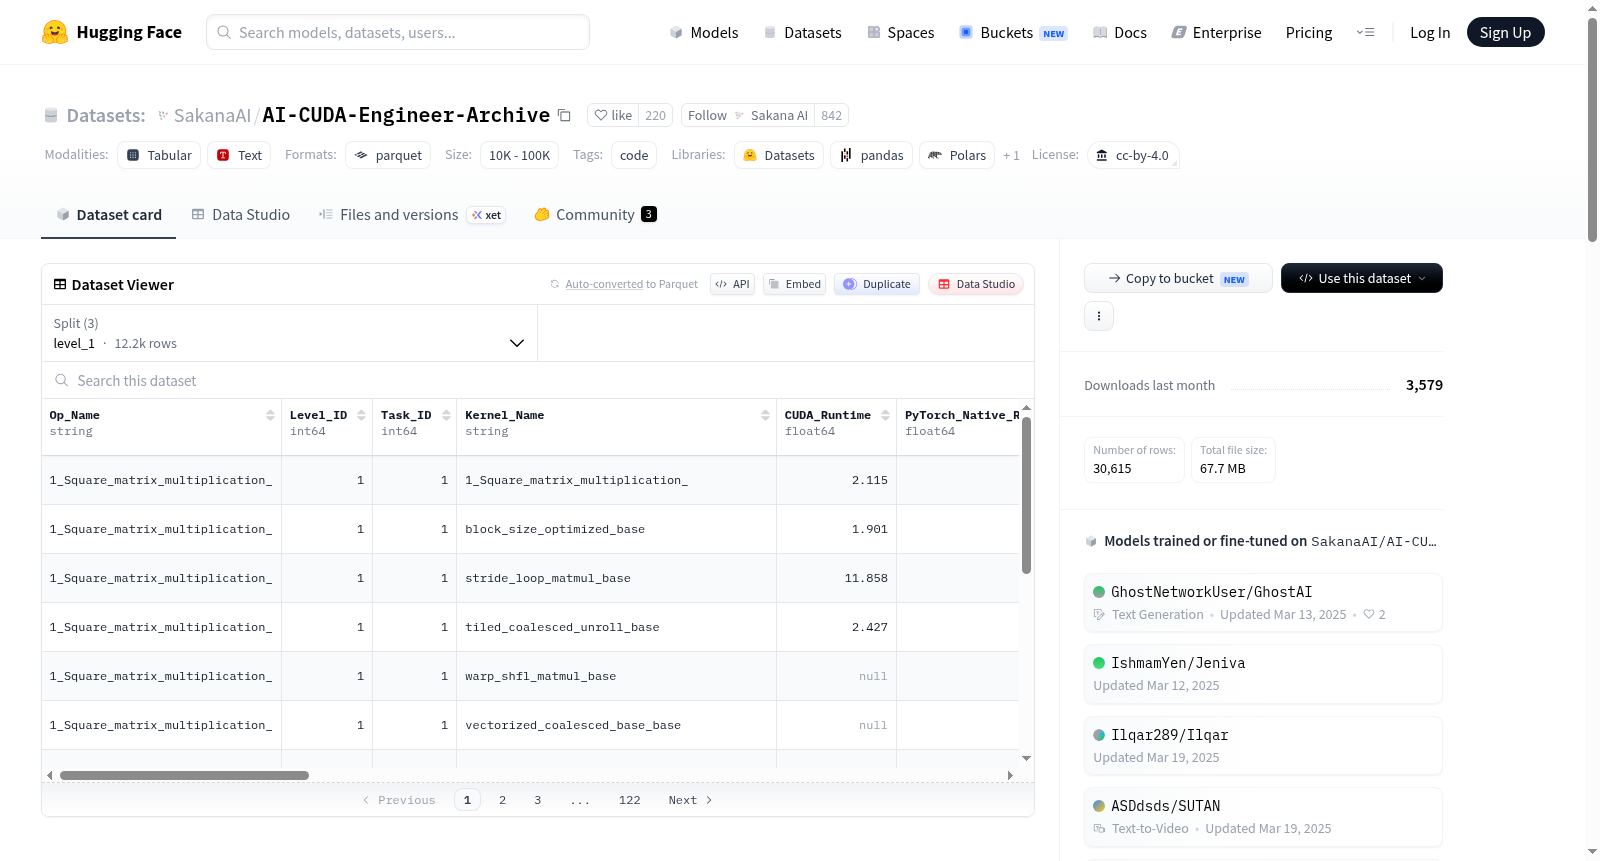Sort by Task_ID column sort arrows
This screenshot has width=1600, height=861.
[446, 415]
